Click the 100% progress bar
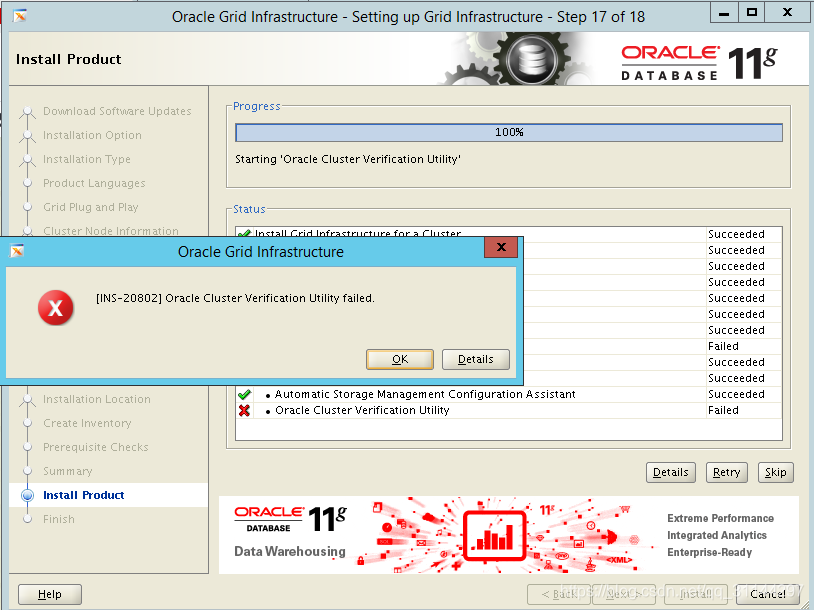This screenshot has height=610, width=814. tap(509, 132)
